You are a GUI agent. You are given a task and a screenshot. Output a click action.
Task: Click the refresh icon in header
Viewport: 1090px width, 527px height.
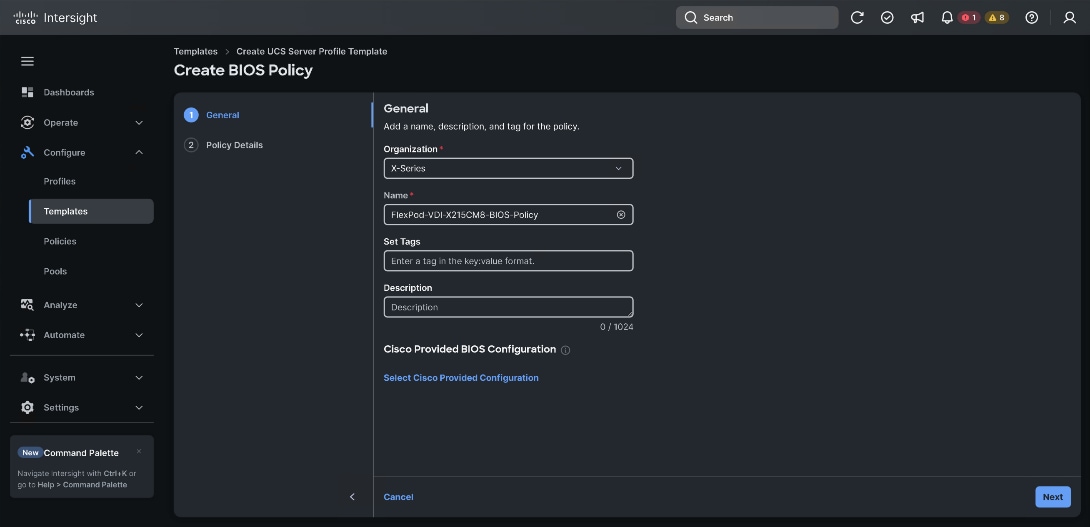[x=857, y=17]
